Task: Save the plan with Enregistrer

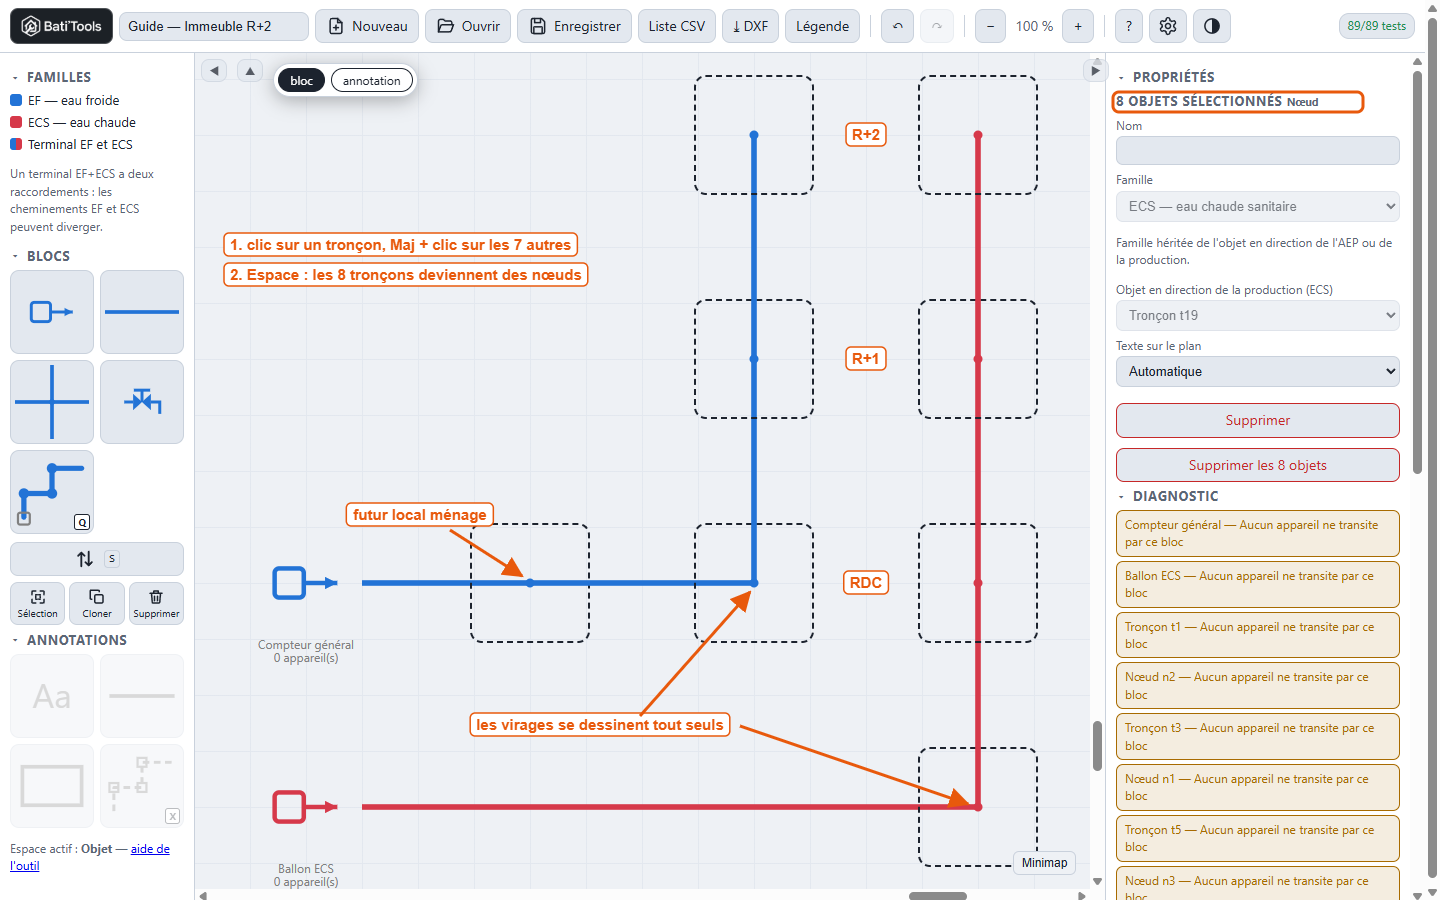Action: pyautogui.click(x=575, y=26)
